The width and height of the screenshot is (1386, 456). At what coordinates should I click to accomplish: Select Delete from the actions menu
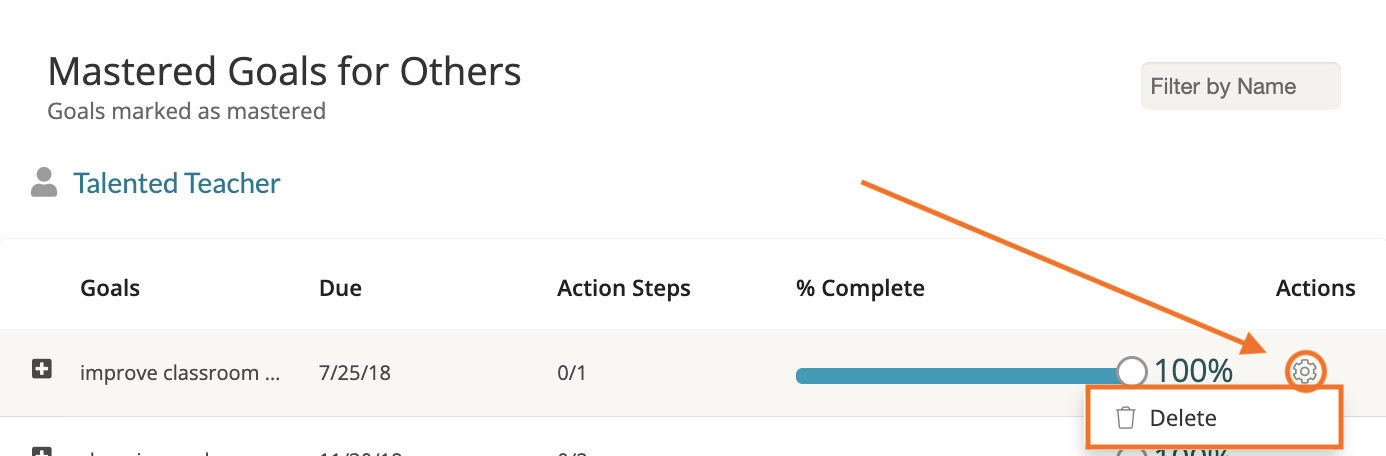[1183, 418]
